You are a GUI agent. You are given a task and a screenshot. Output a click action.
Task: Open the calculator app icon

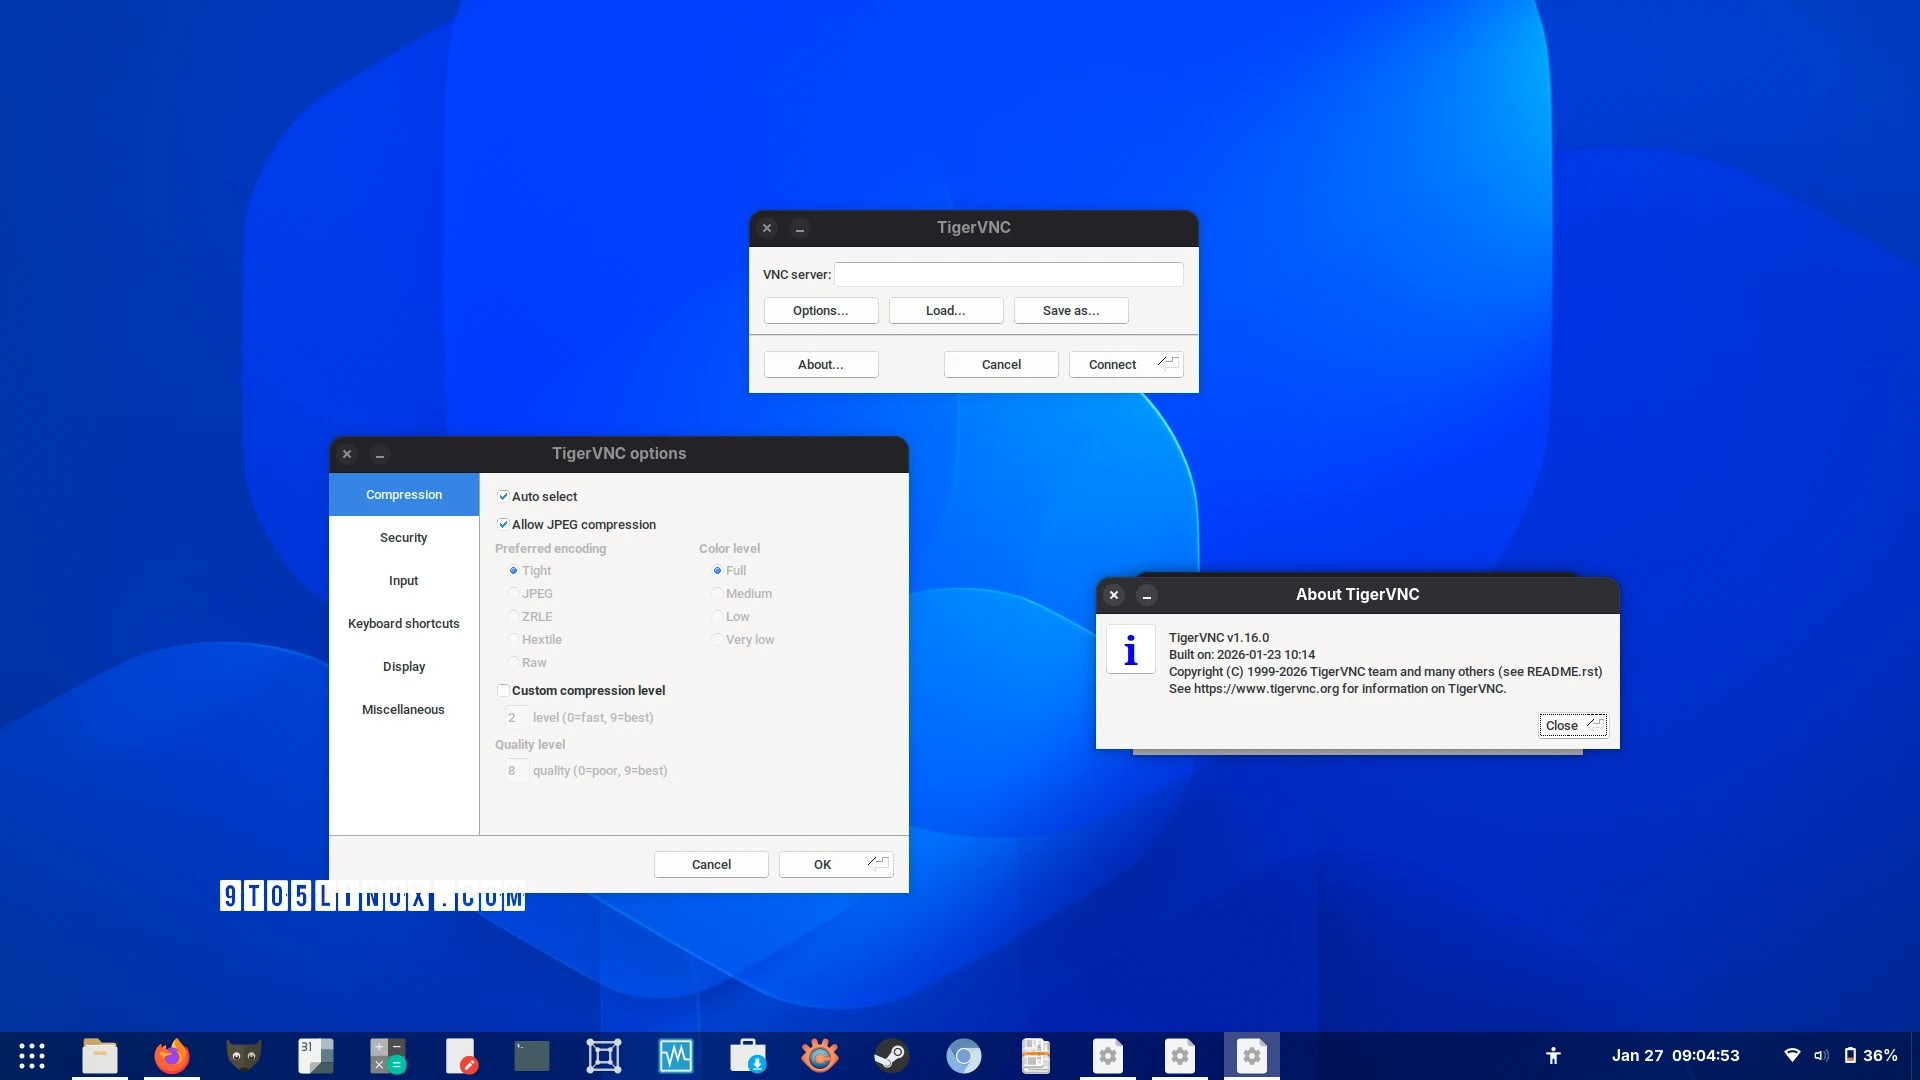pos(387,1056)
